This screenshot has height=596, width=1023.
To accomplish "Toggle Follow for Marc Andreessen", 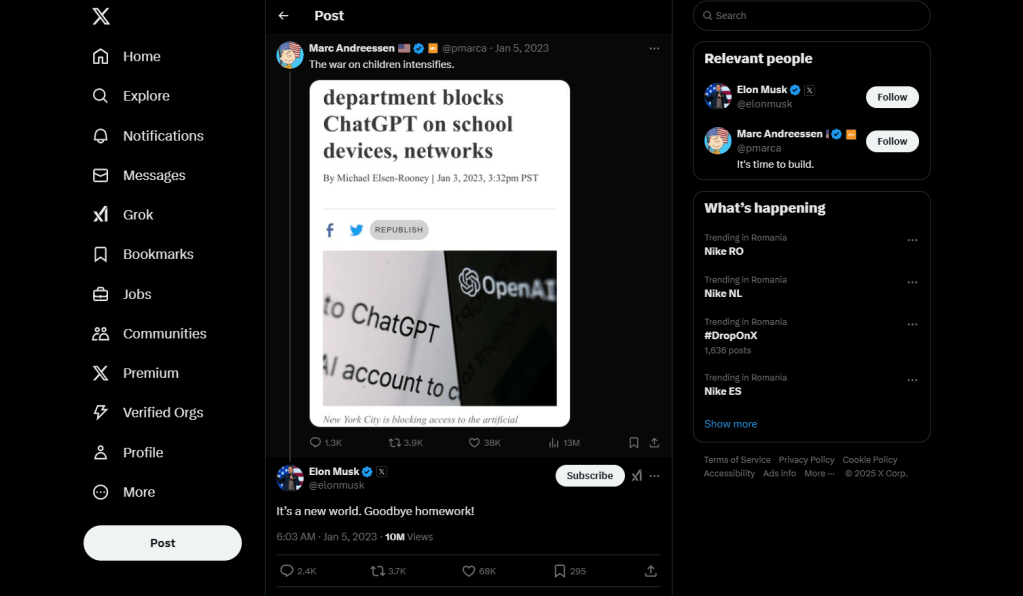I will coord(892,141).
